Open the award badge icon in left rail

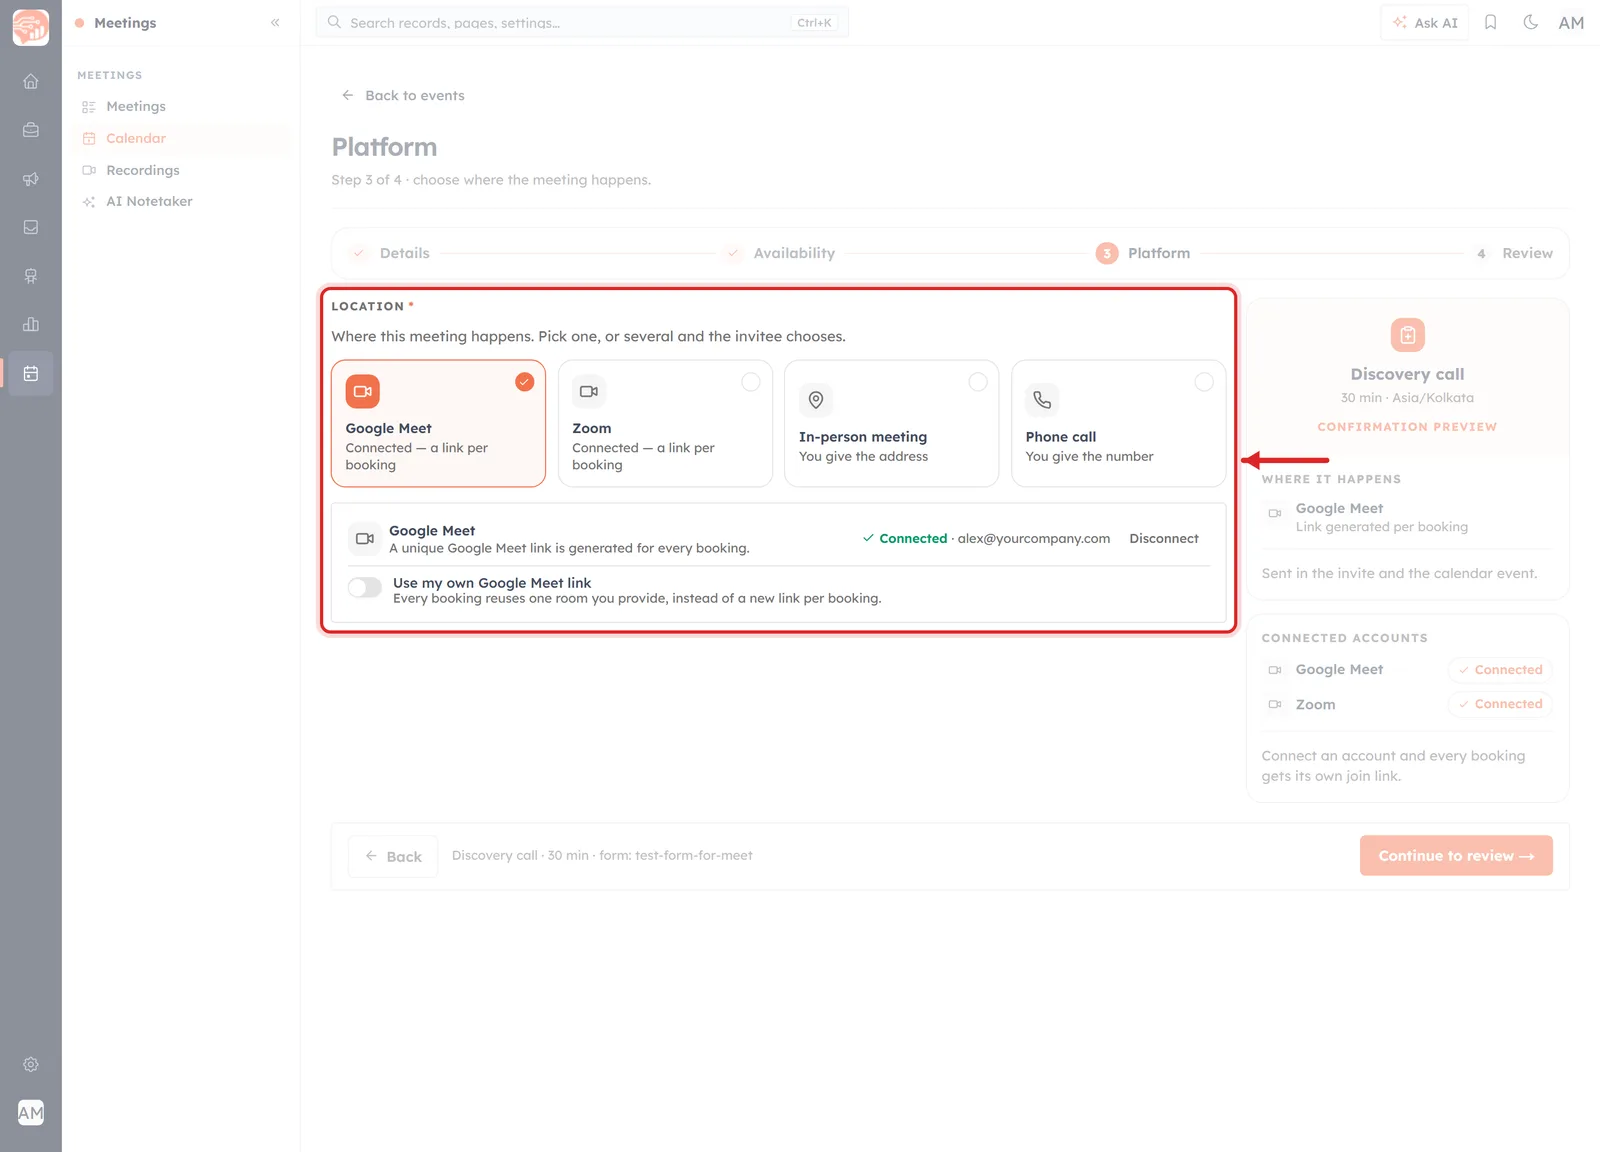pyautogui.click(x=31, y=276)
